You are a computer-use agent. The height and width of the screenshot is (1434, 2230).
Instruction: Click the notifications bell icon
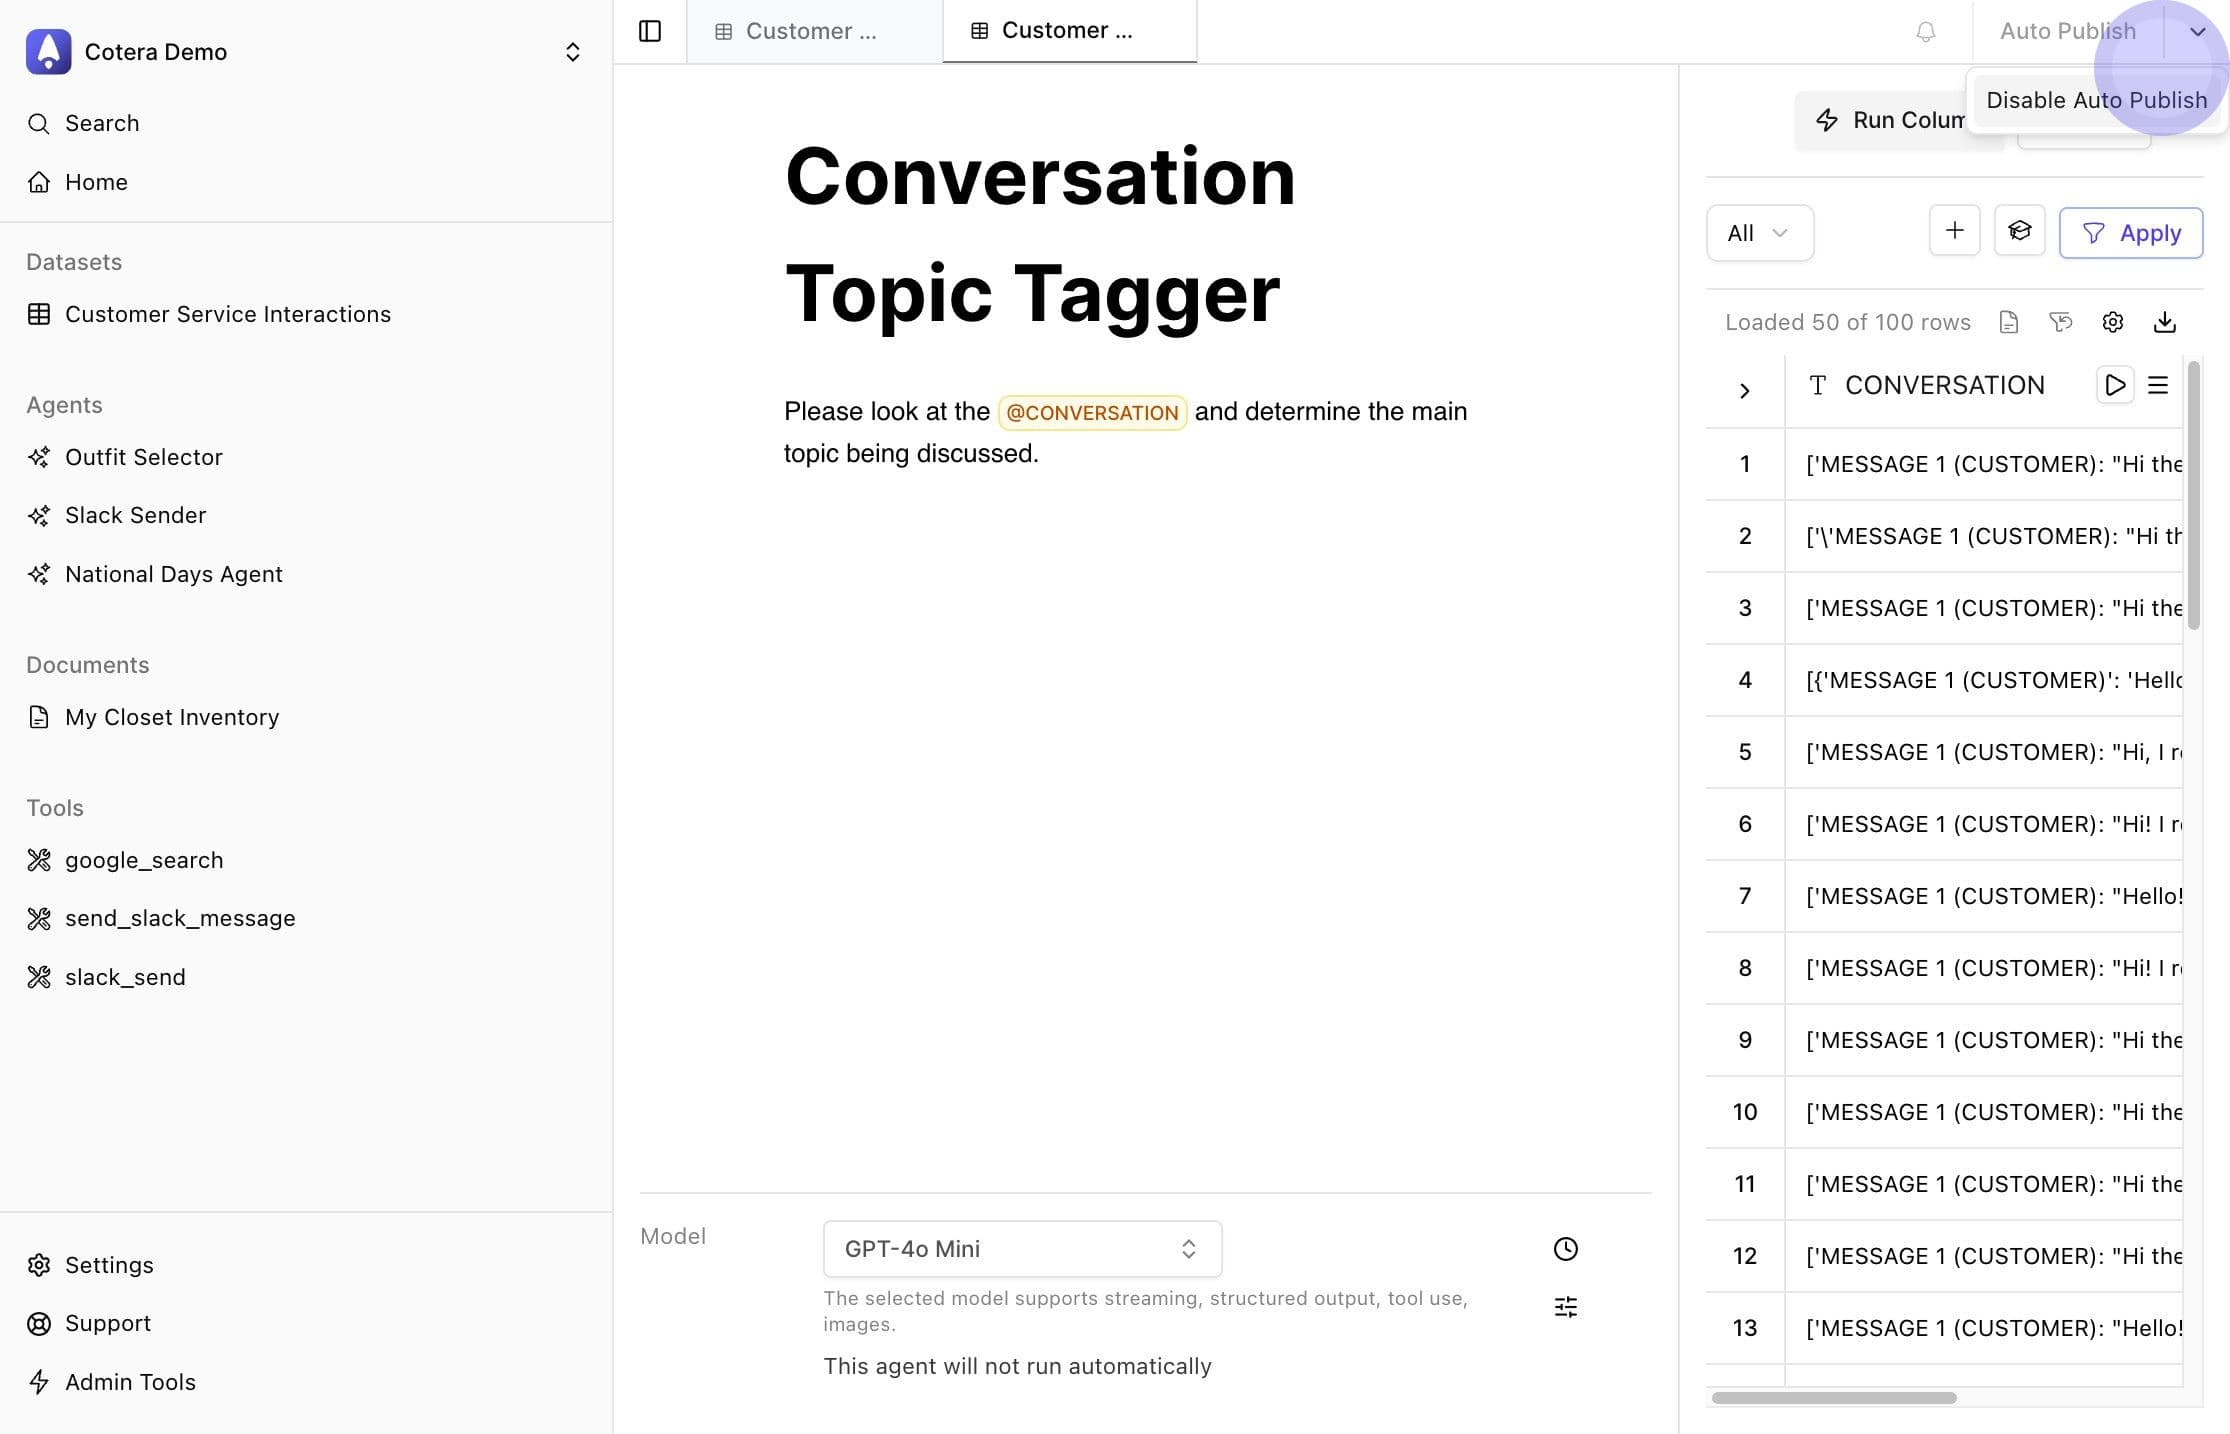[x=1925, y=32]
